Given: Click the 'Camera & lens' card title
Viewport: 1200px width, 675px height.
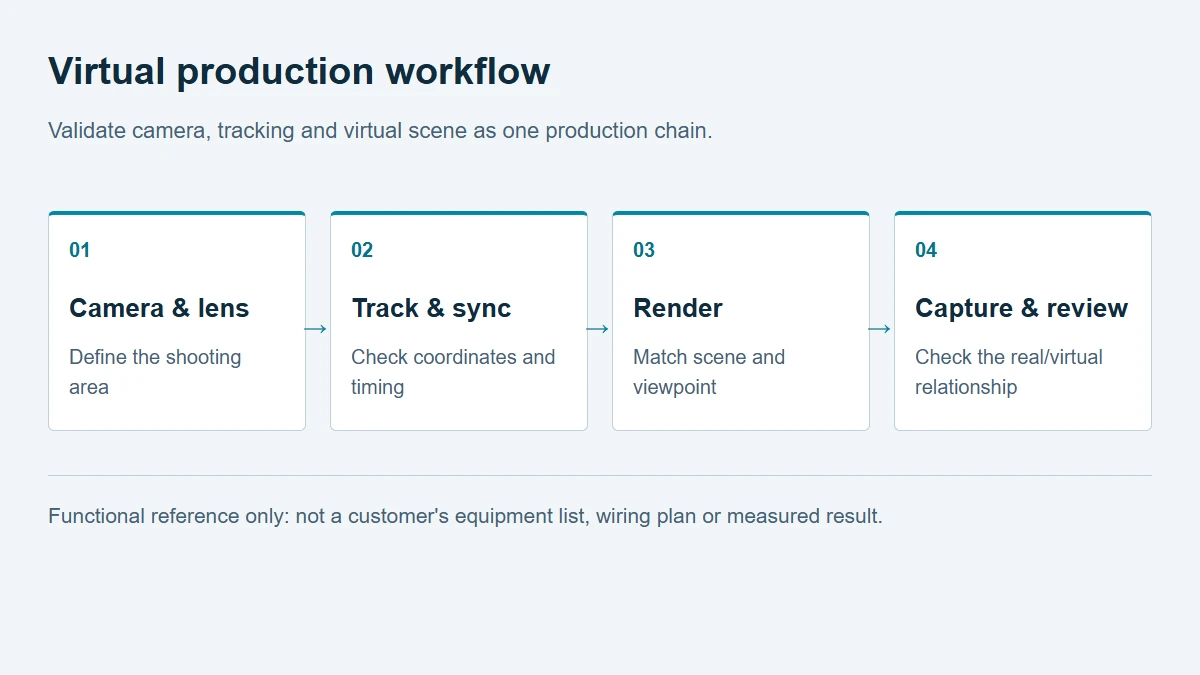Looking at the screenshot, I should pyautogui.click(x=159, y=308).
